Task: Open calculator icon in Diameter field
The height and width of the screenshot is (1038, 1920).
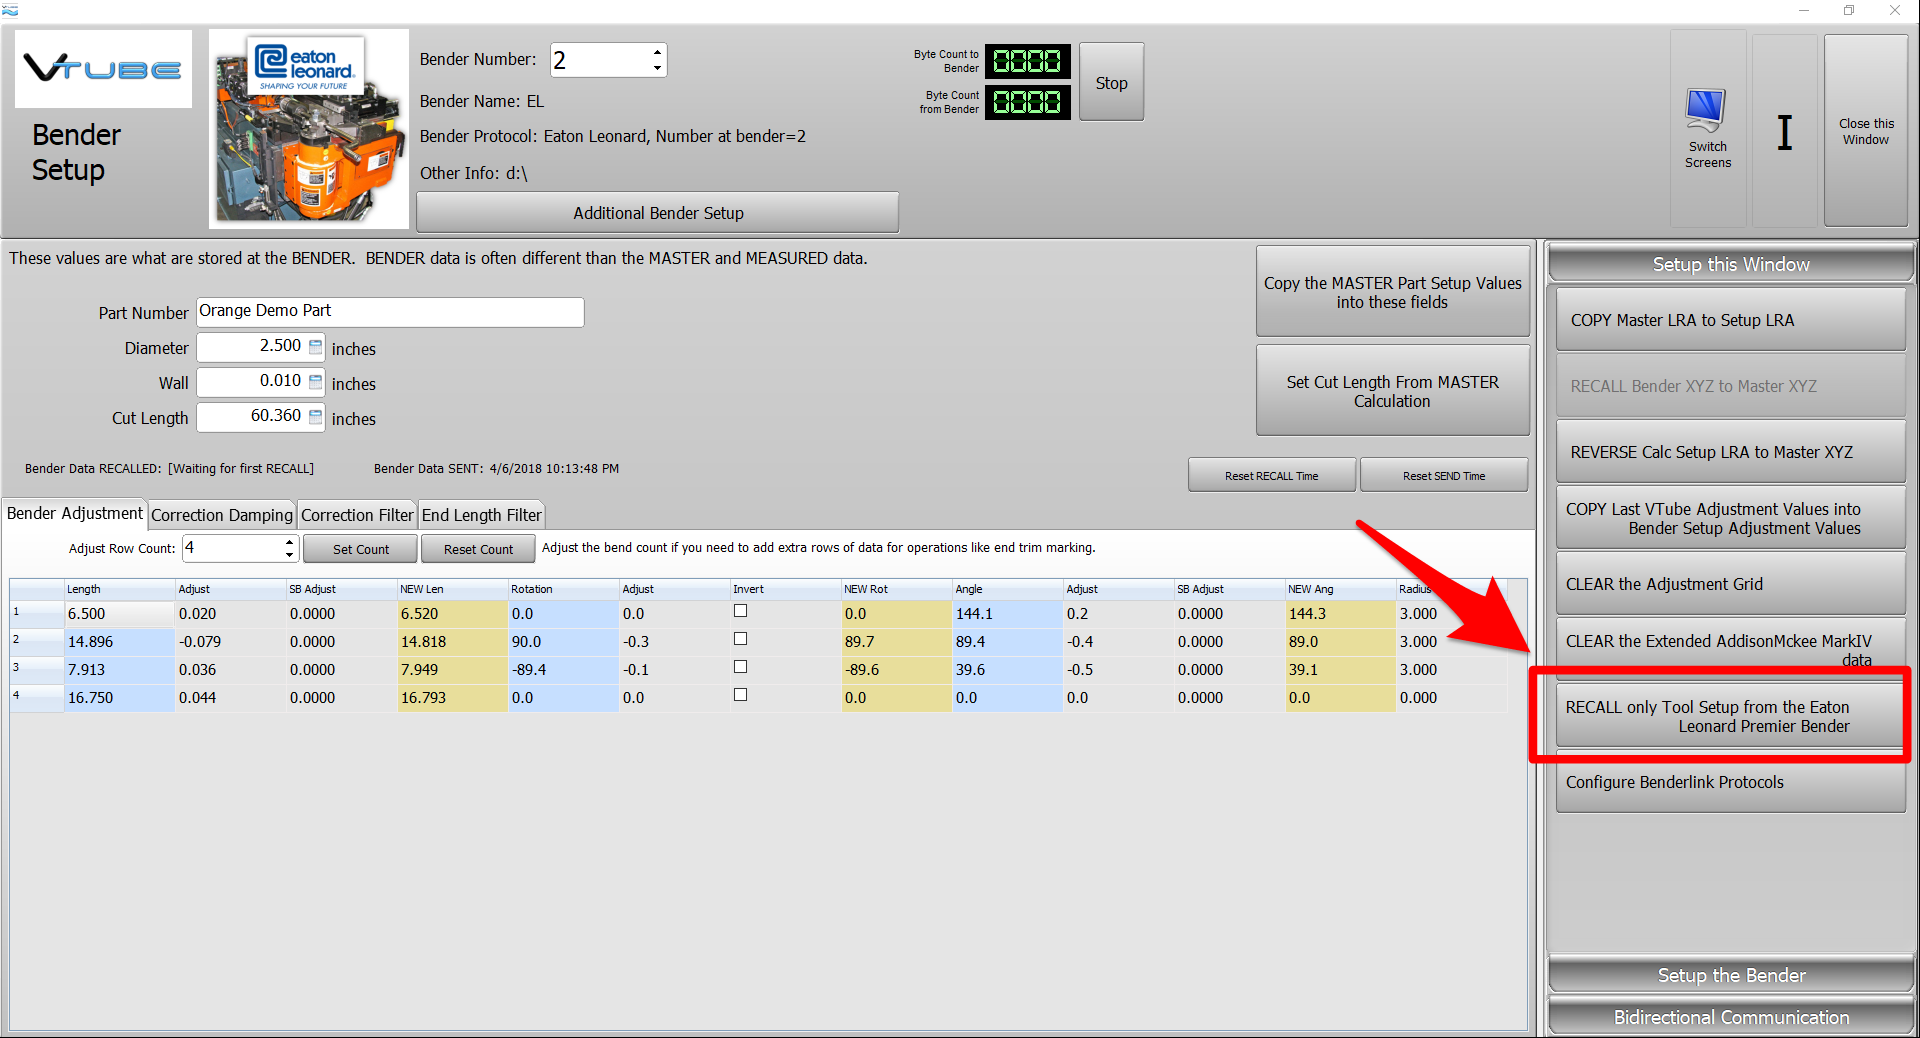Action: [316, 347]
